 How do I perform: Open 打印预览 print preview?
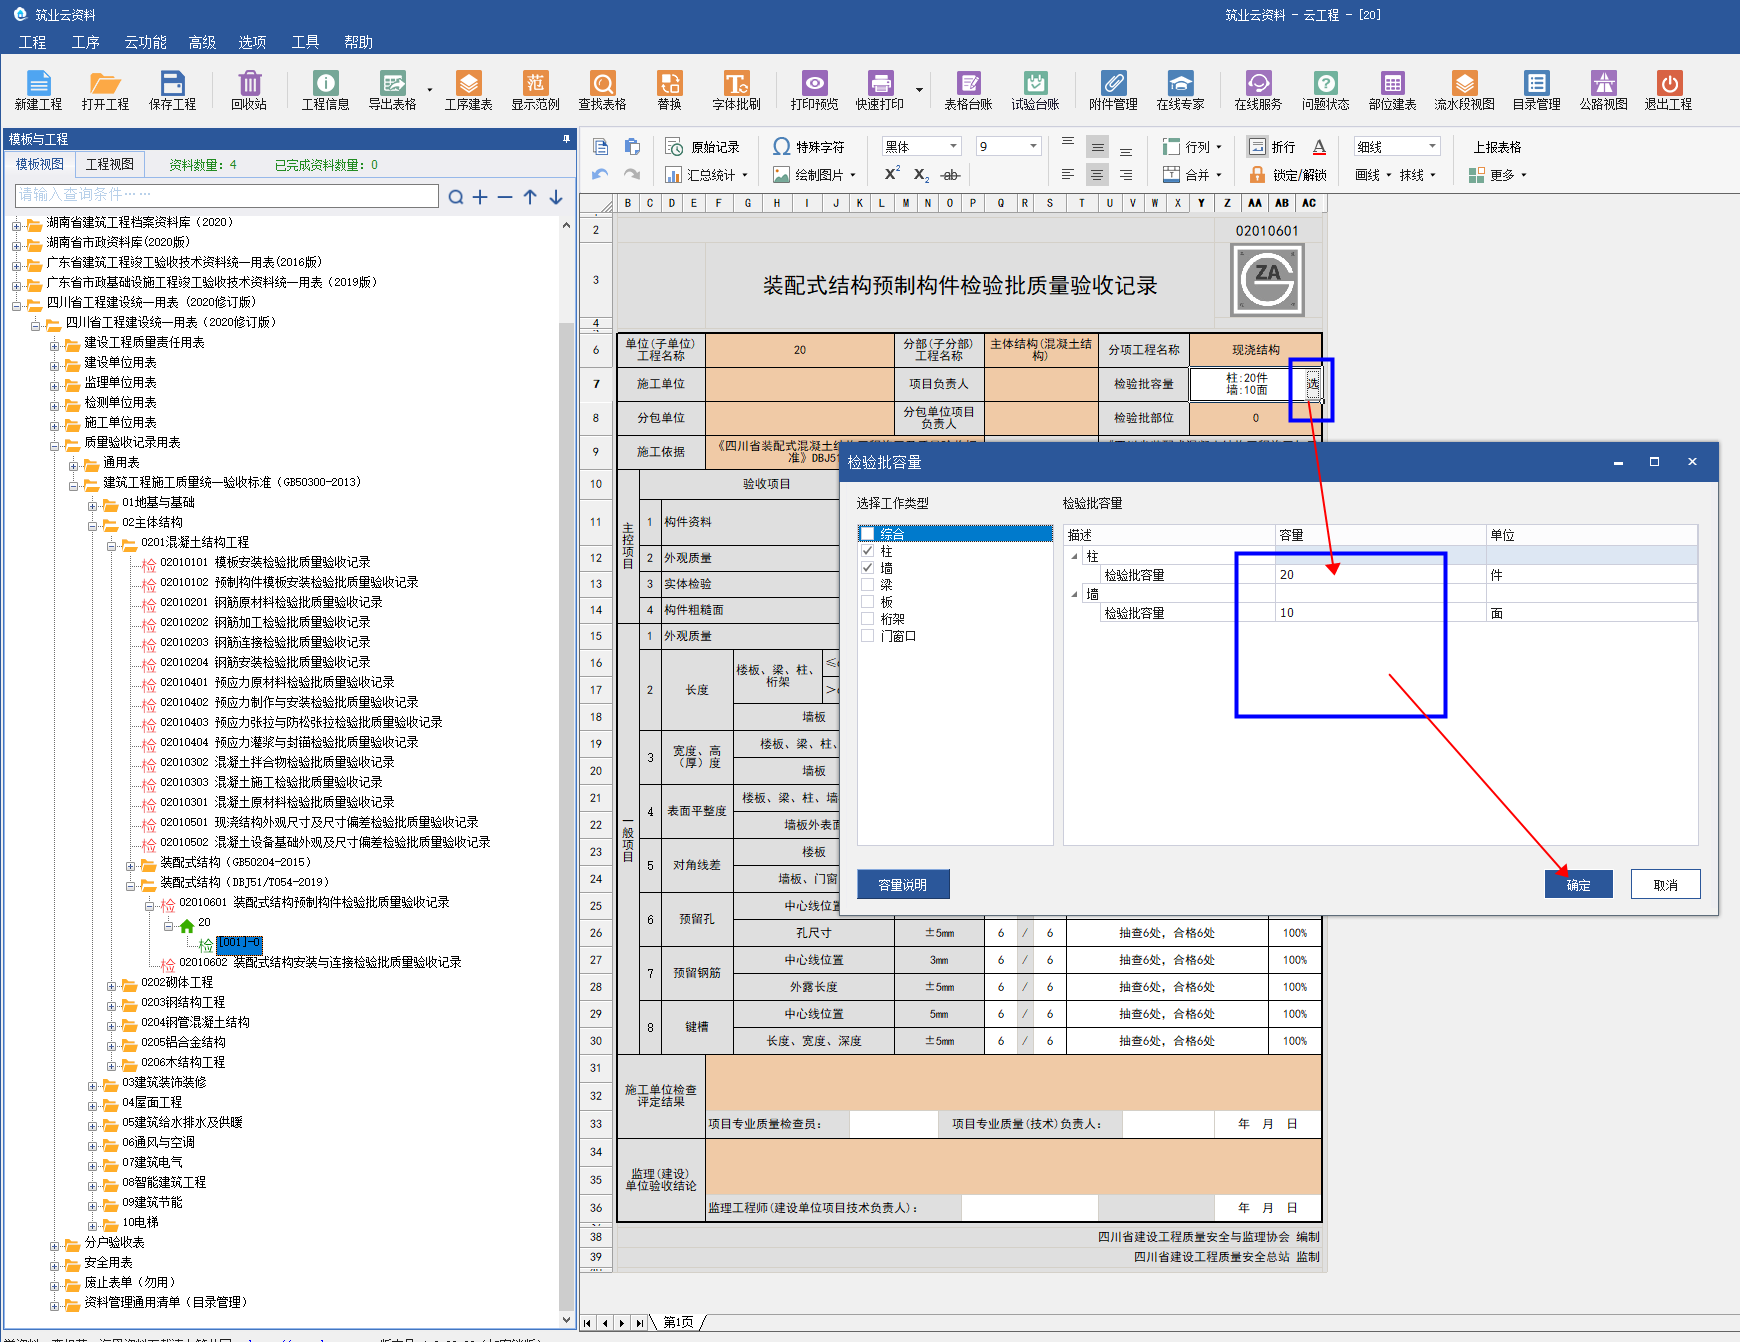pyautogui.click(x=814, y=91)
